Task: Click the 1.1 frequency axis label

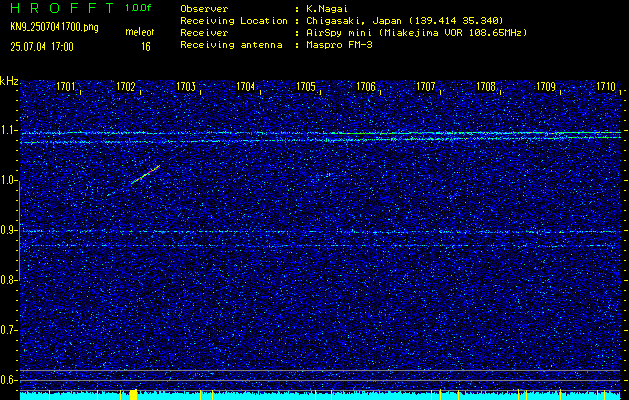Action: 7,130
